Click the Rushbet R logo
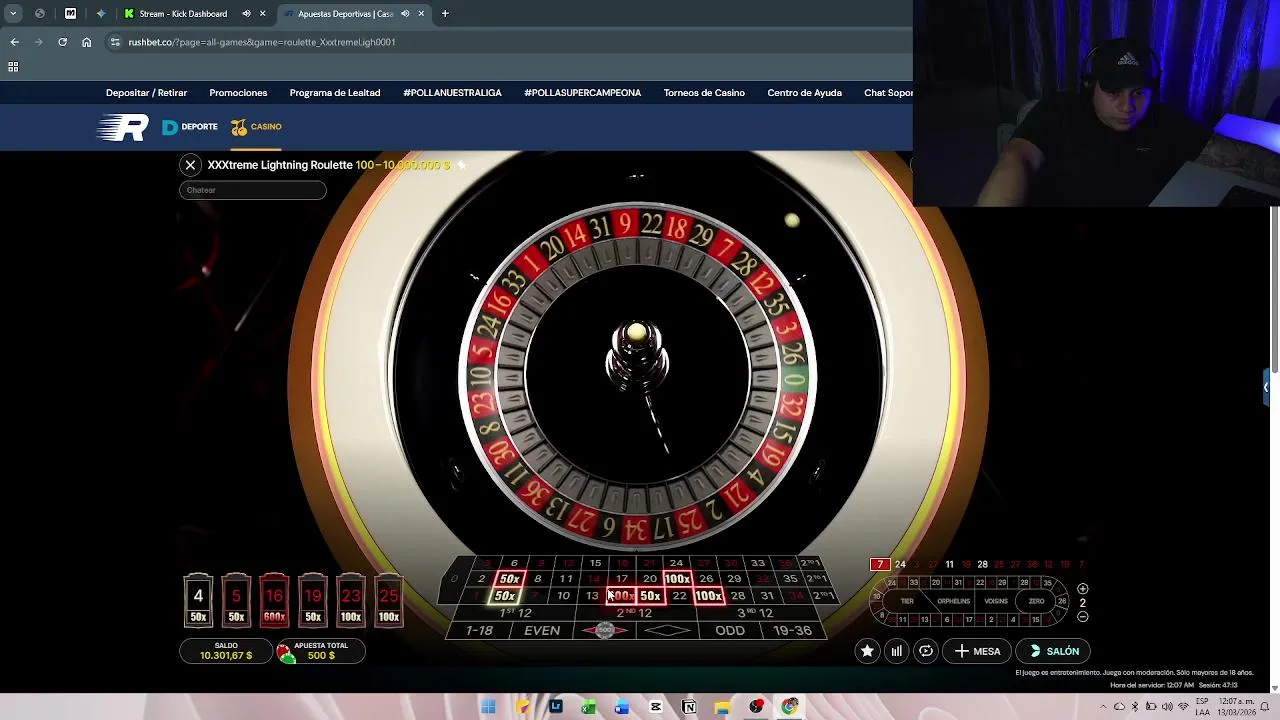 click(x=122, y=127)
